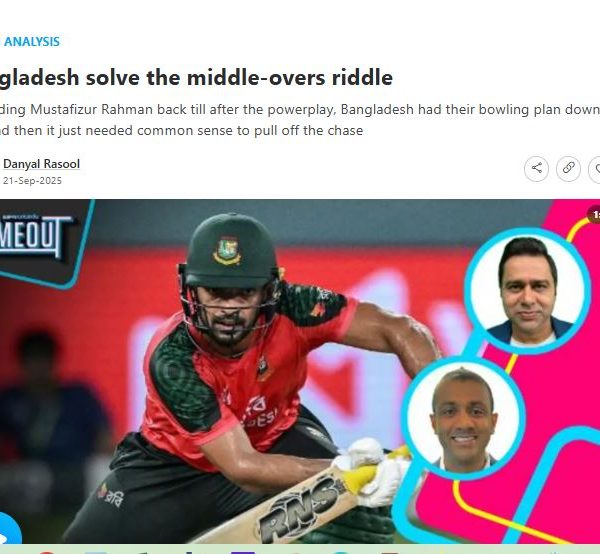Open author Danyal Rasool's profile
This screenshot has height=554, width=600.
click(41, 164)
